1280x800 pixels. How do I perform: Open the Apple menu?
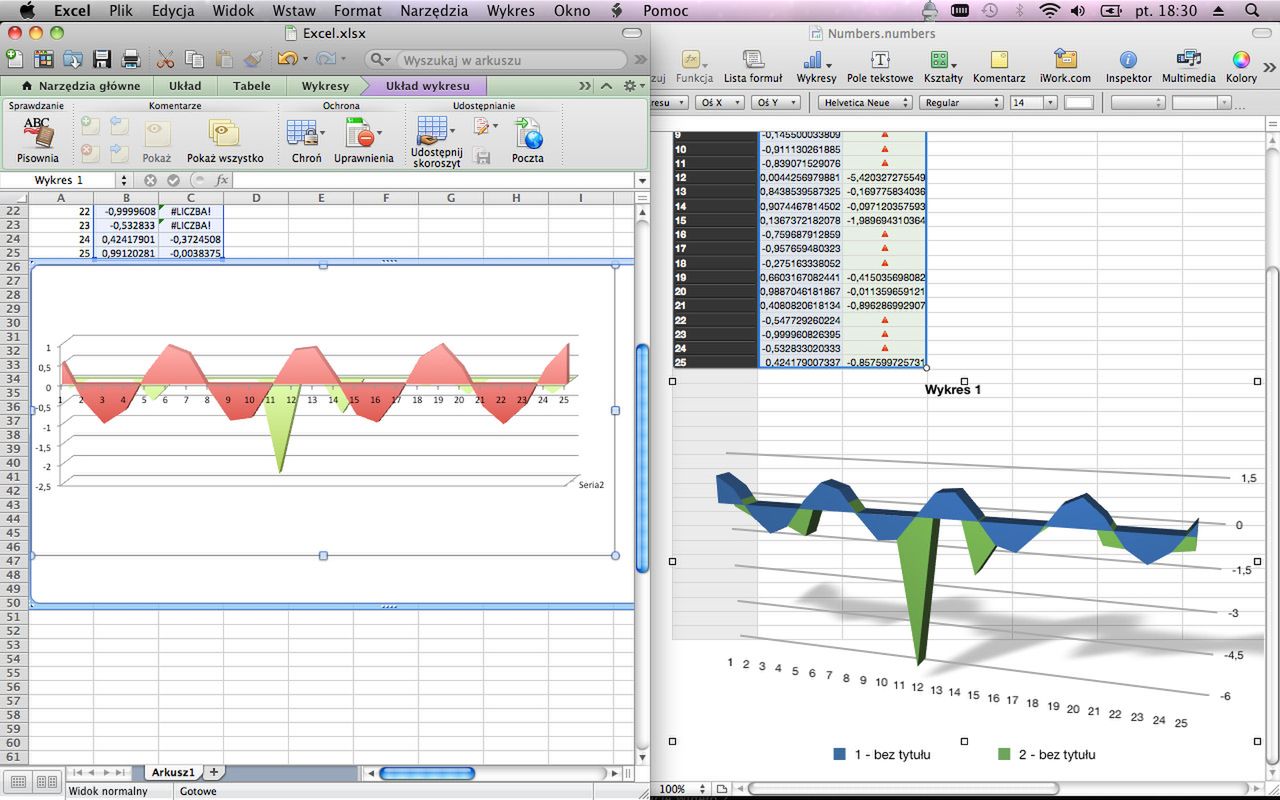click(x=27, y=11)
